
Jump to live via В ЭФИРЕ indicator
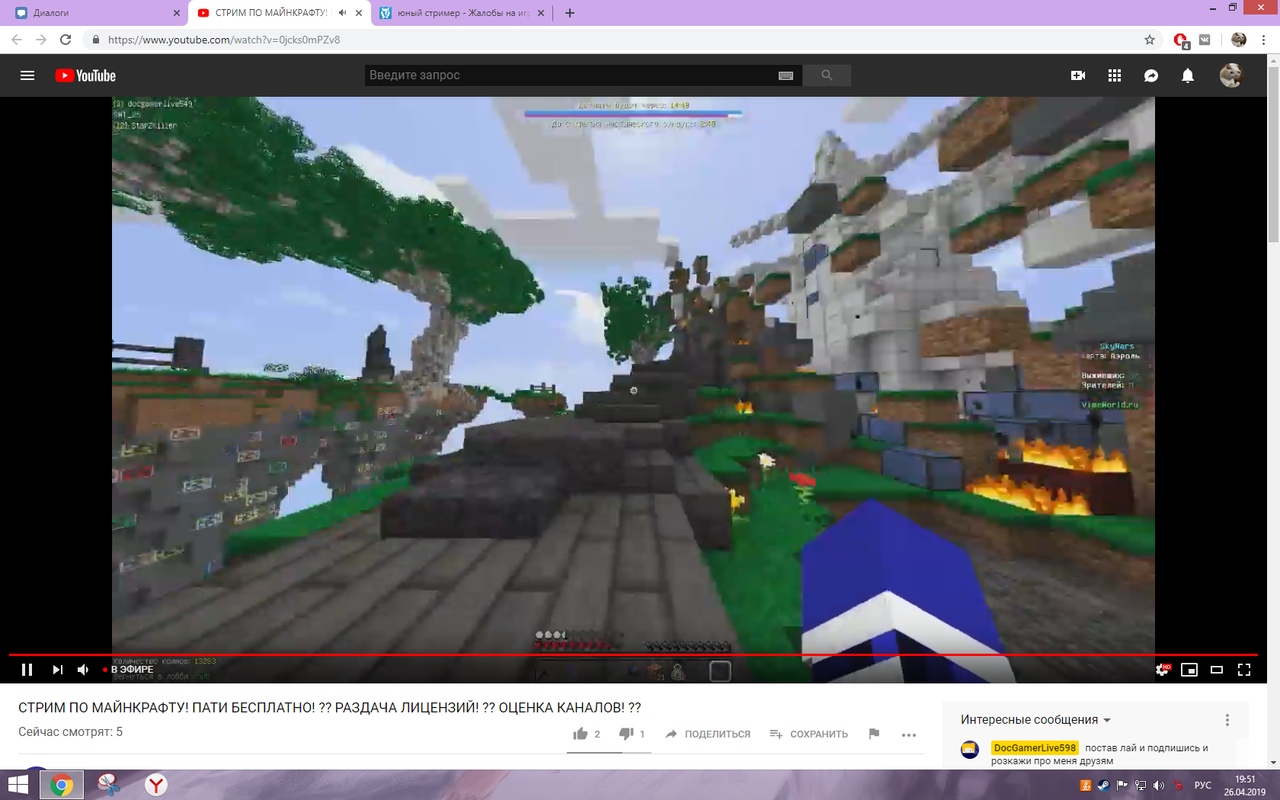click(x=128, y=670)
